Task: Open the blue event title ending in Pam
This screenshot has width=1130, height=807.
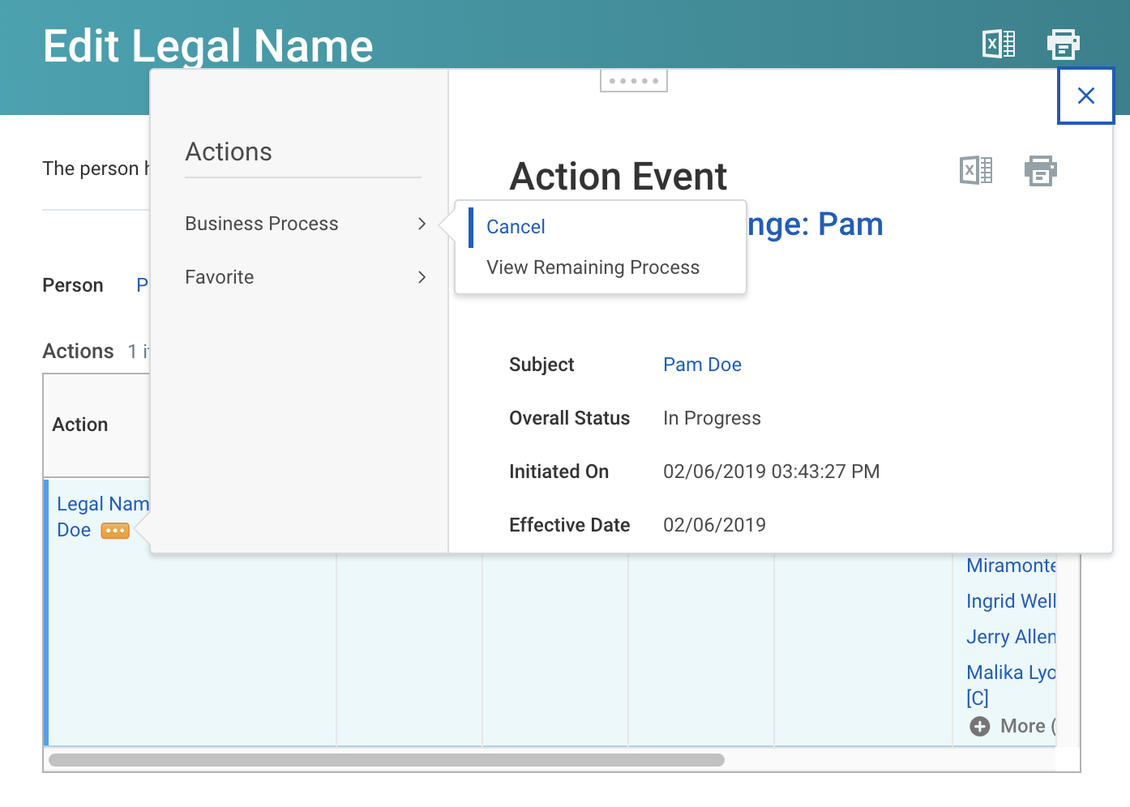Action: 815,224
